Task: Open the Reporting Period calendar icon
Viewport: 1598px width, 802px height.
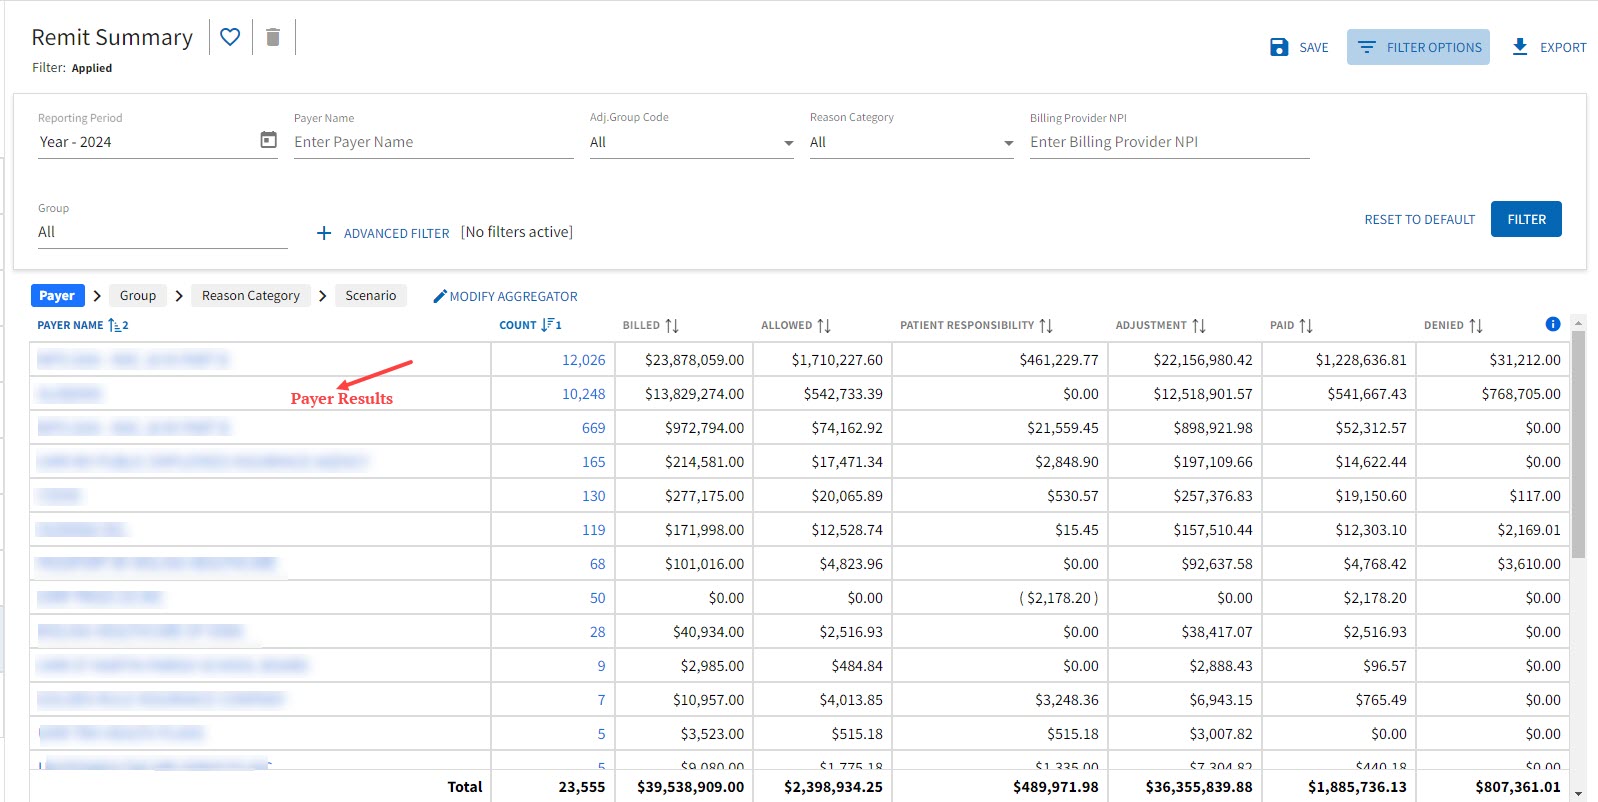Action: [268, 140]
